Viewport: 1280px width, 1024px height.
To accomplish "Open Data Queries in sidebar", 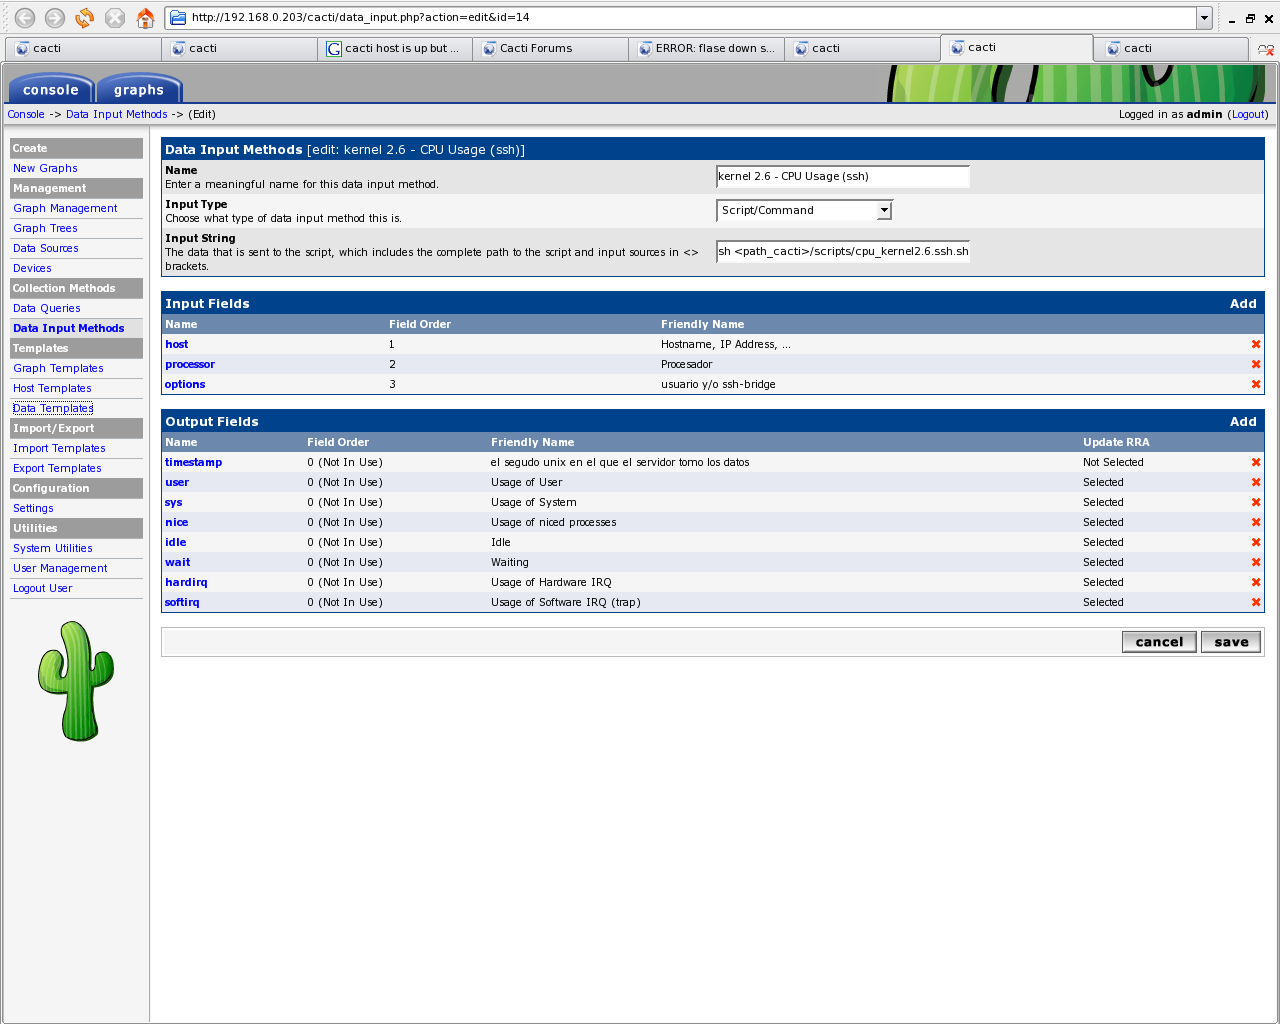I will click(47, 308).
